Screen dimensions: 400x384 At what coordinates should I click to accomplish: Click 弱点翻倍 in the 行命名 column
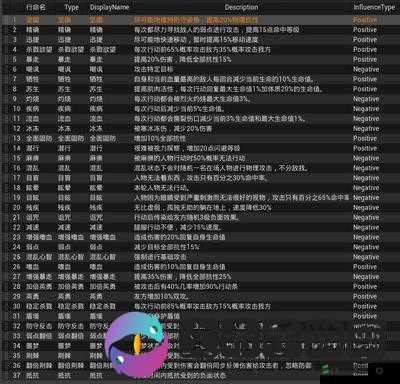coord(39,336)
